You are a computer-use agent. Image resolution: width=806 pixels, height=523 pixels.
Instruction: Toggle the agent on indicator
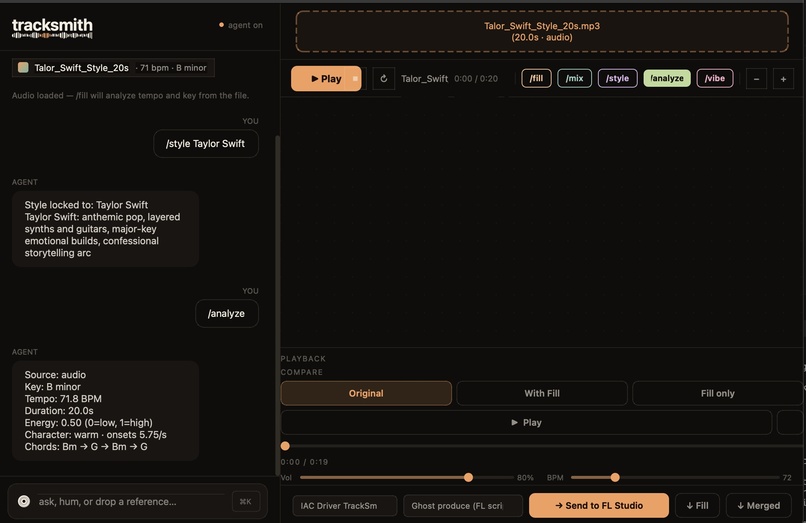tap(241, 25)
